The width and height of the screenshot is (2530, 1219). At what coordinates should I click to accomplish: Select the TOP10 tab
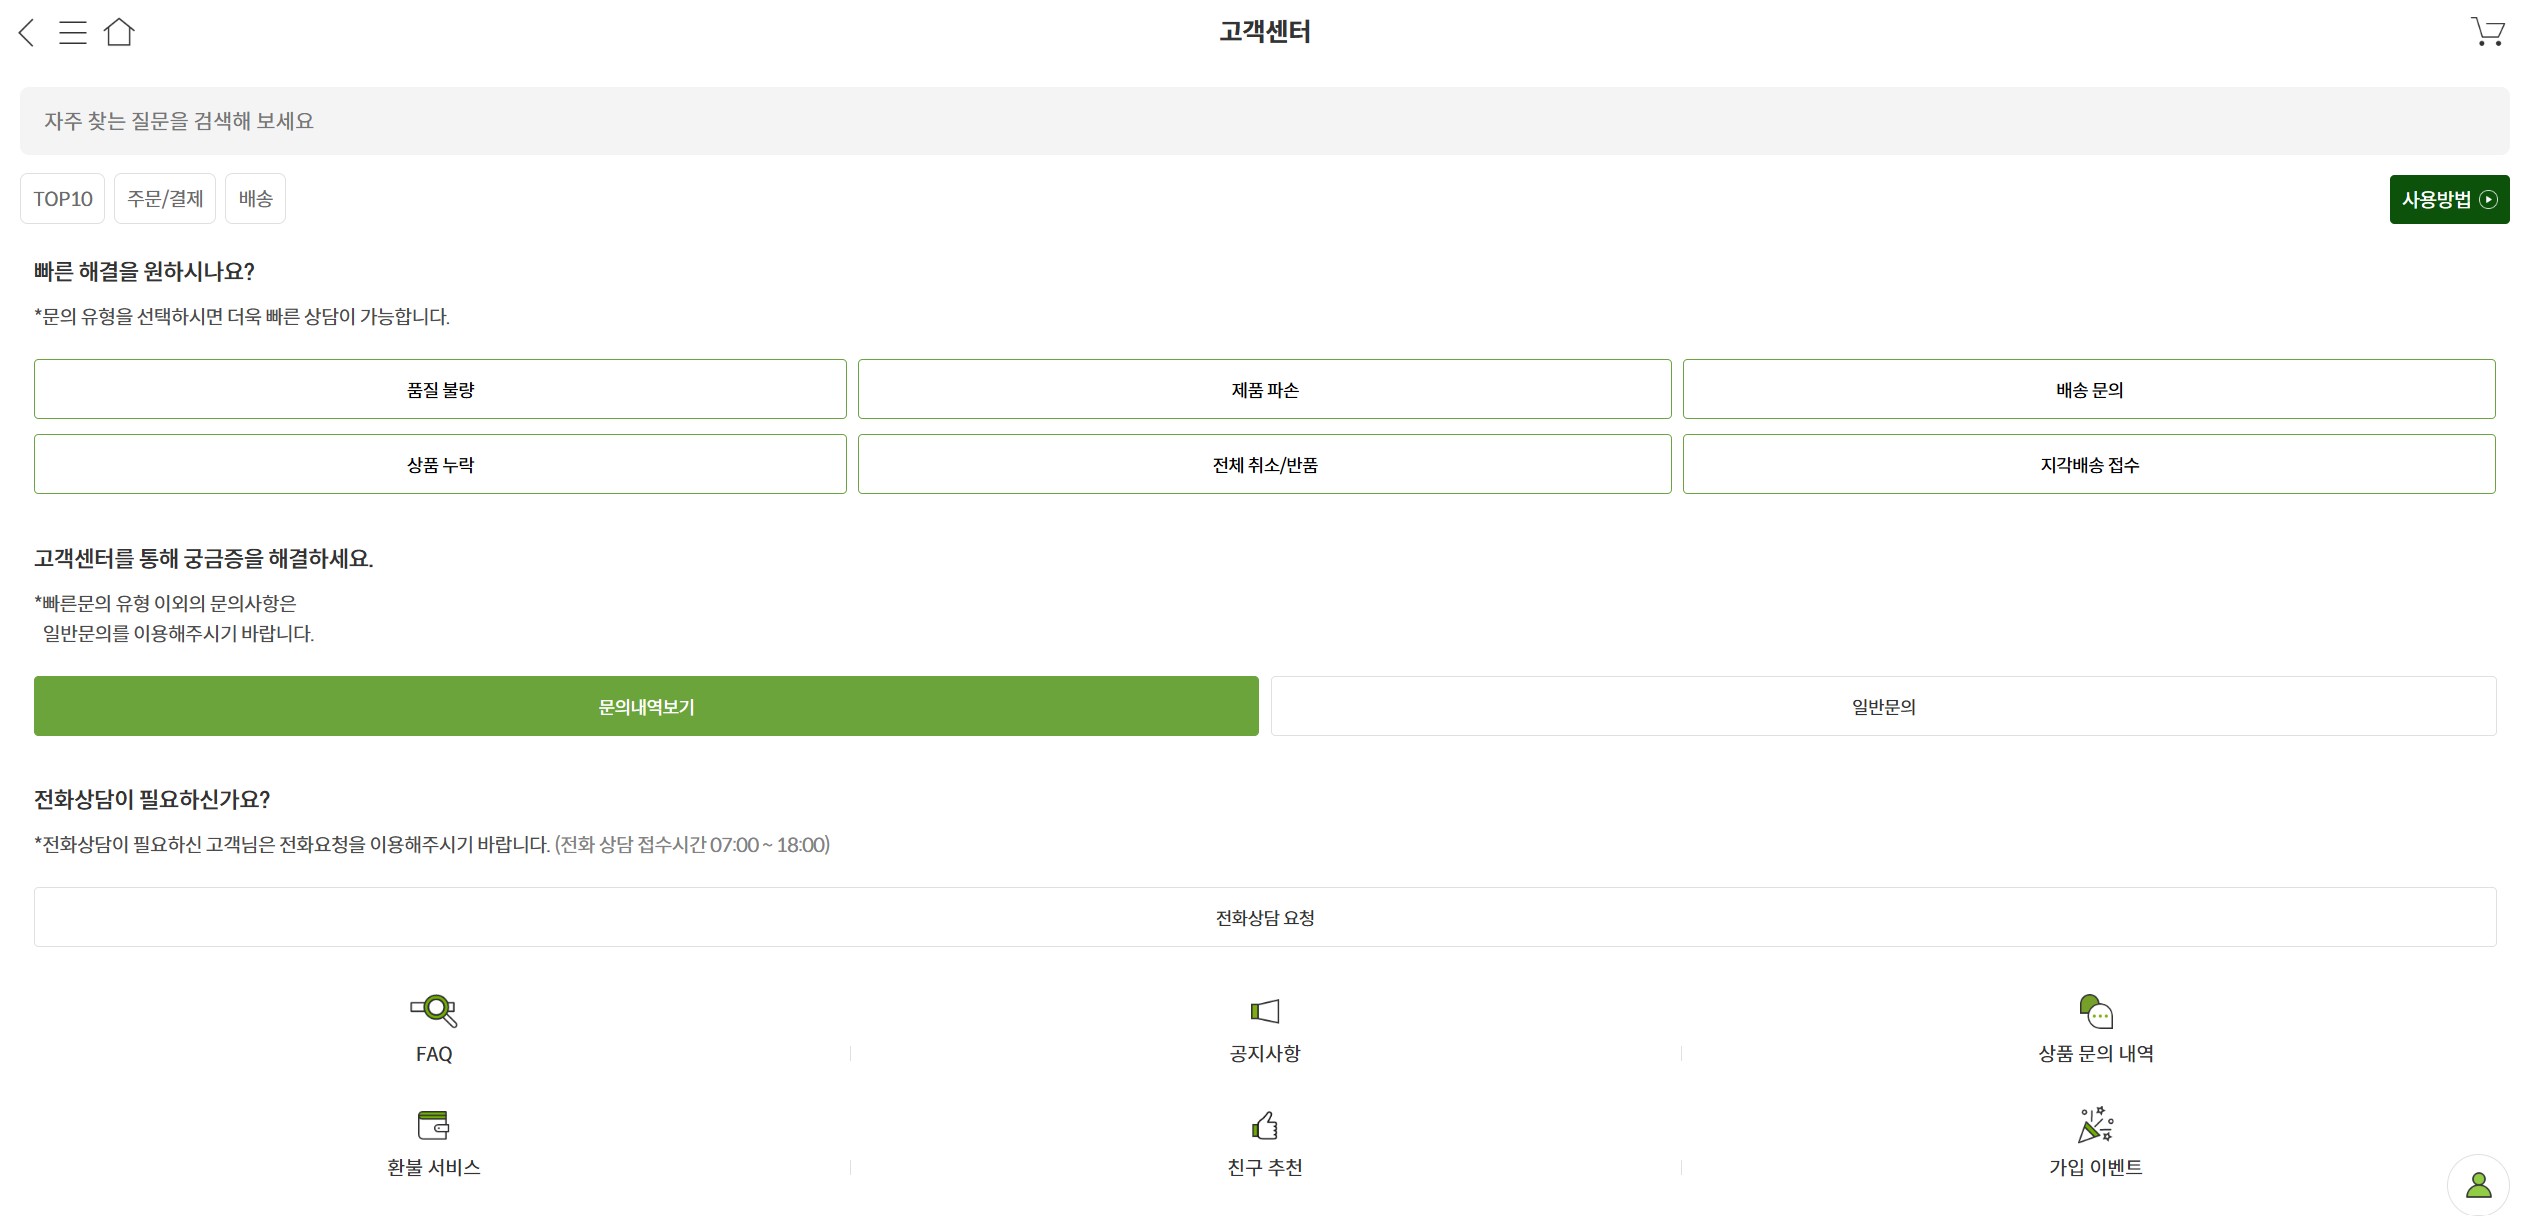62,199
